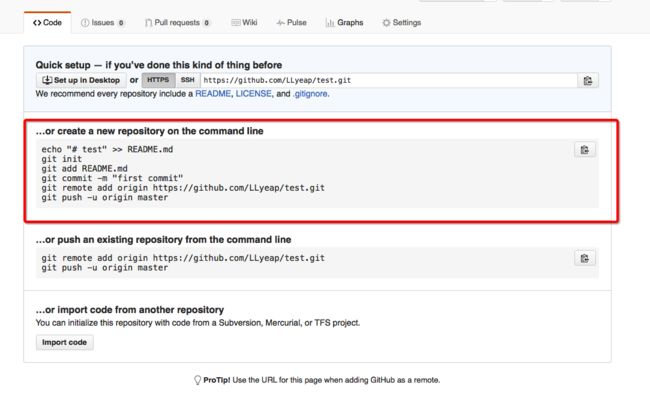
Task: Open the .gitignore link
Action: point(310,94)
